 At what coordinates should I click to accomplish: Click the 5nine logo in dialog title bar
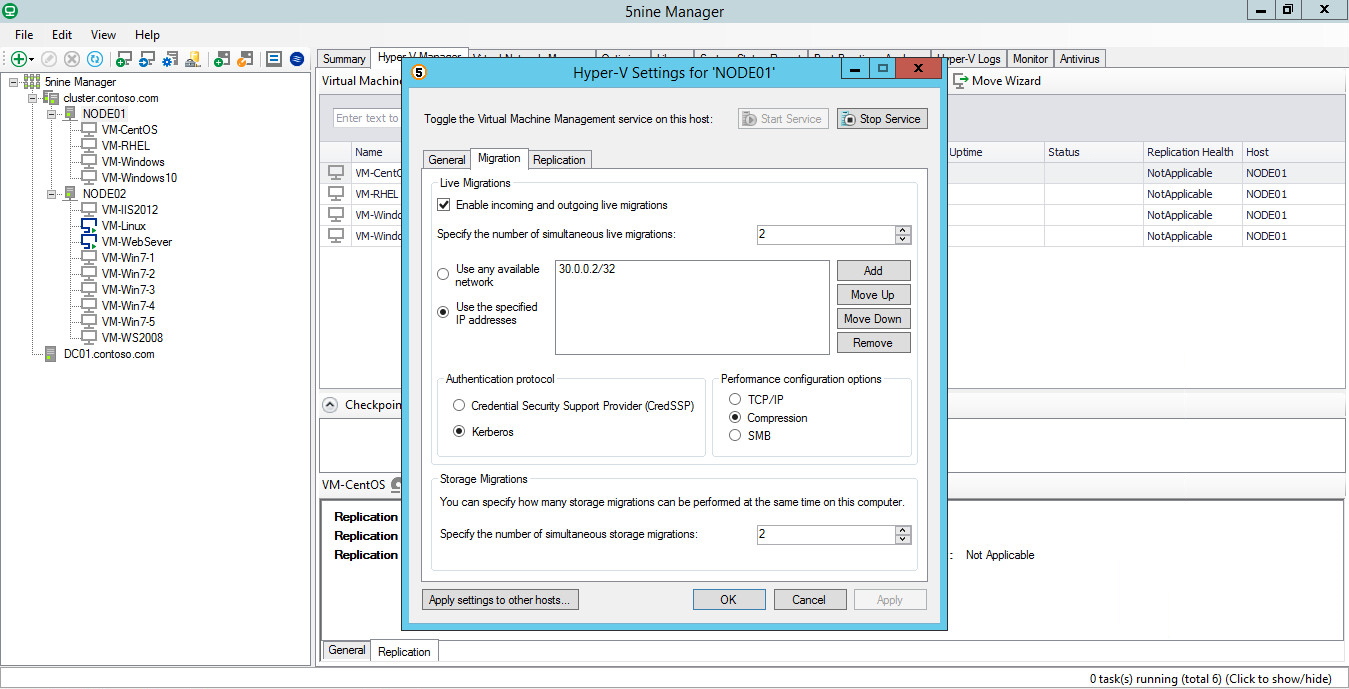[420, 72]
